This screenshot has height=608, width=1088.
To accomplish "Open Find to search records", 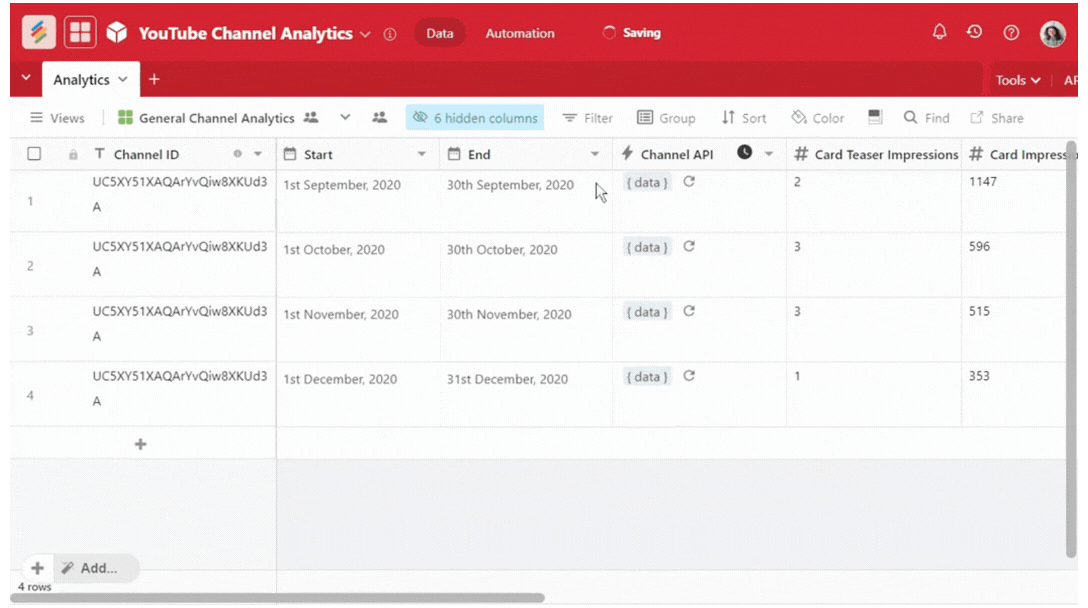I will 925,117.
